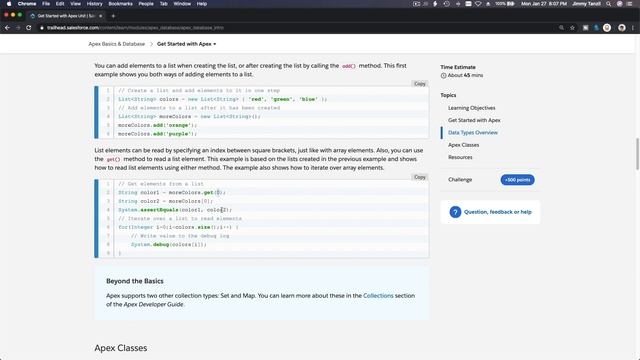Open the Help menu
This screenshot has height=360, width=640.
tap(202, 4)
